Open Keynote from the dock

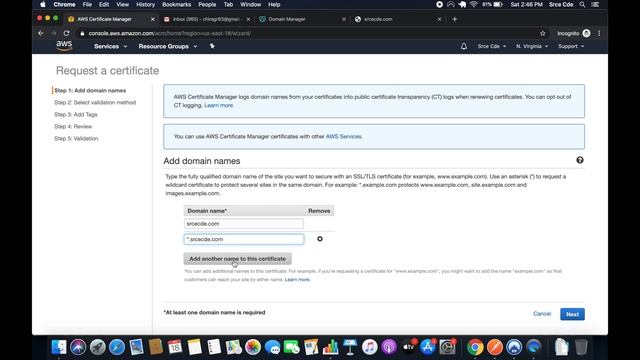click(x=350, y=347)
